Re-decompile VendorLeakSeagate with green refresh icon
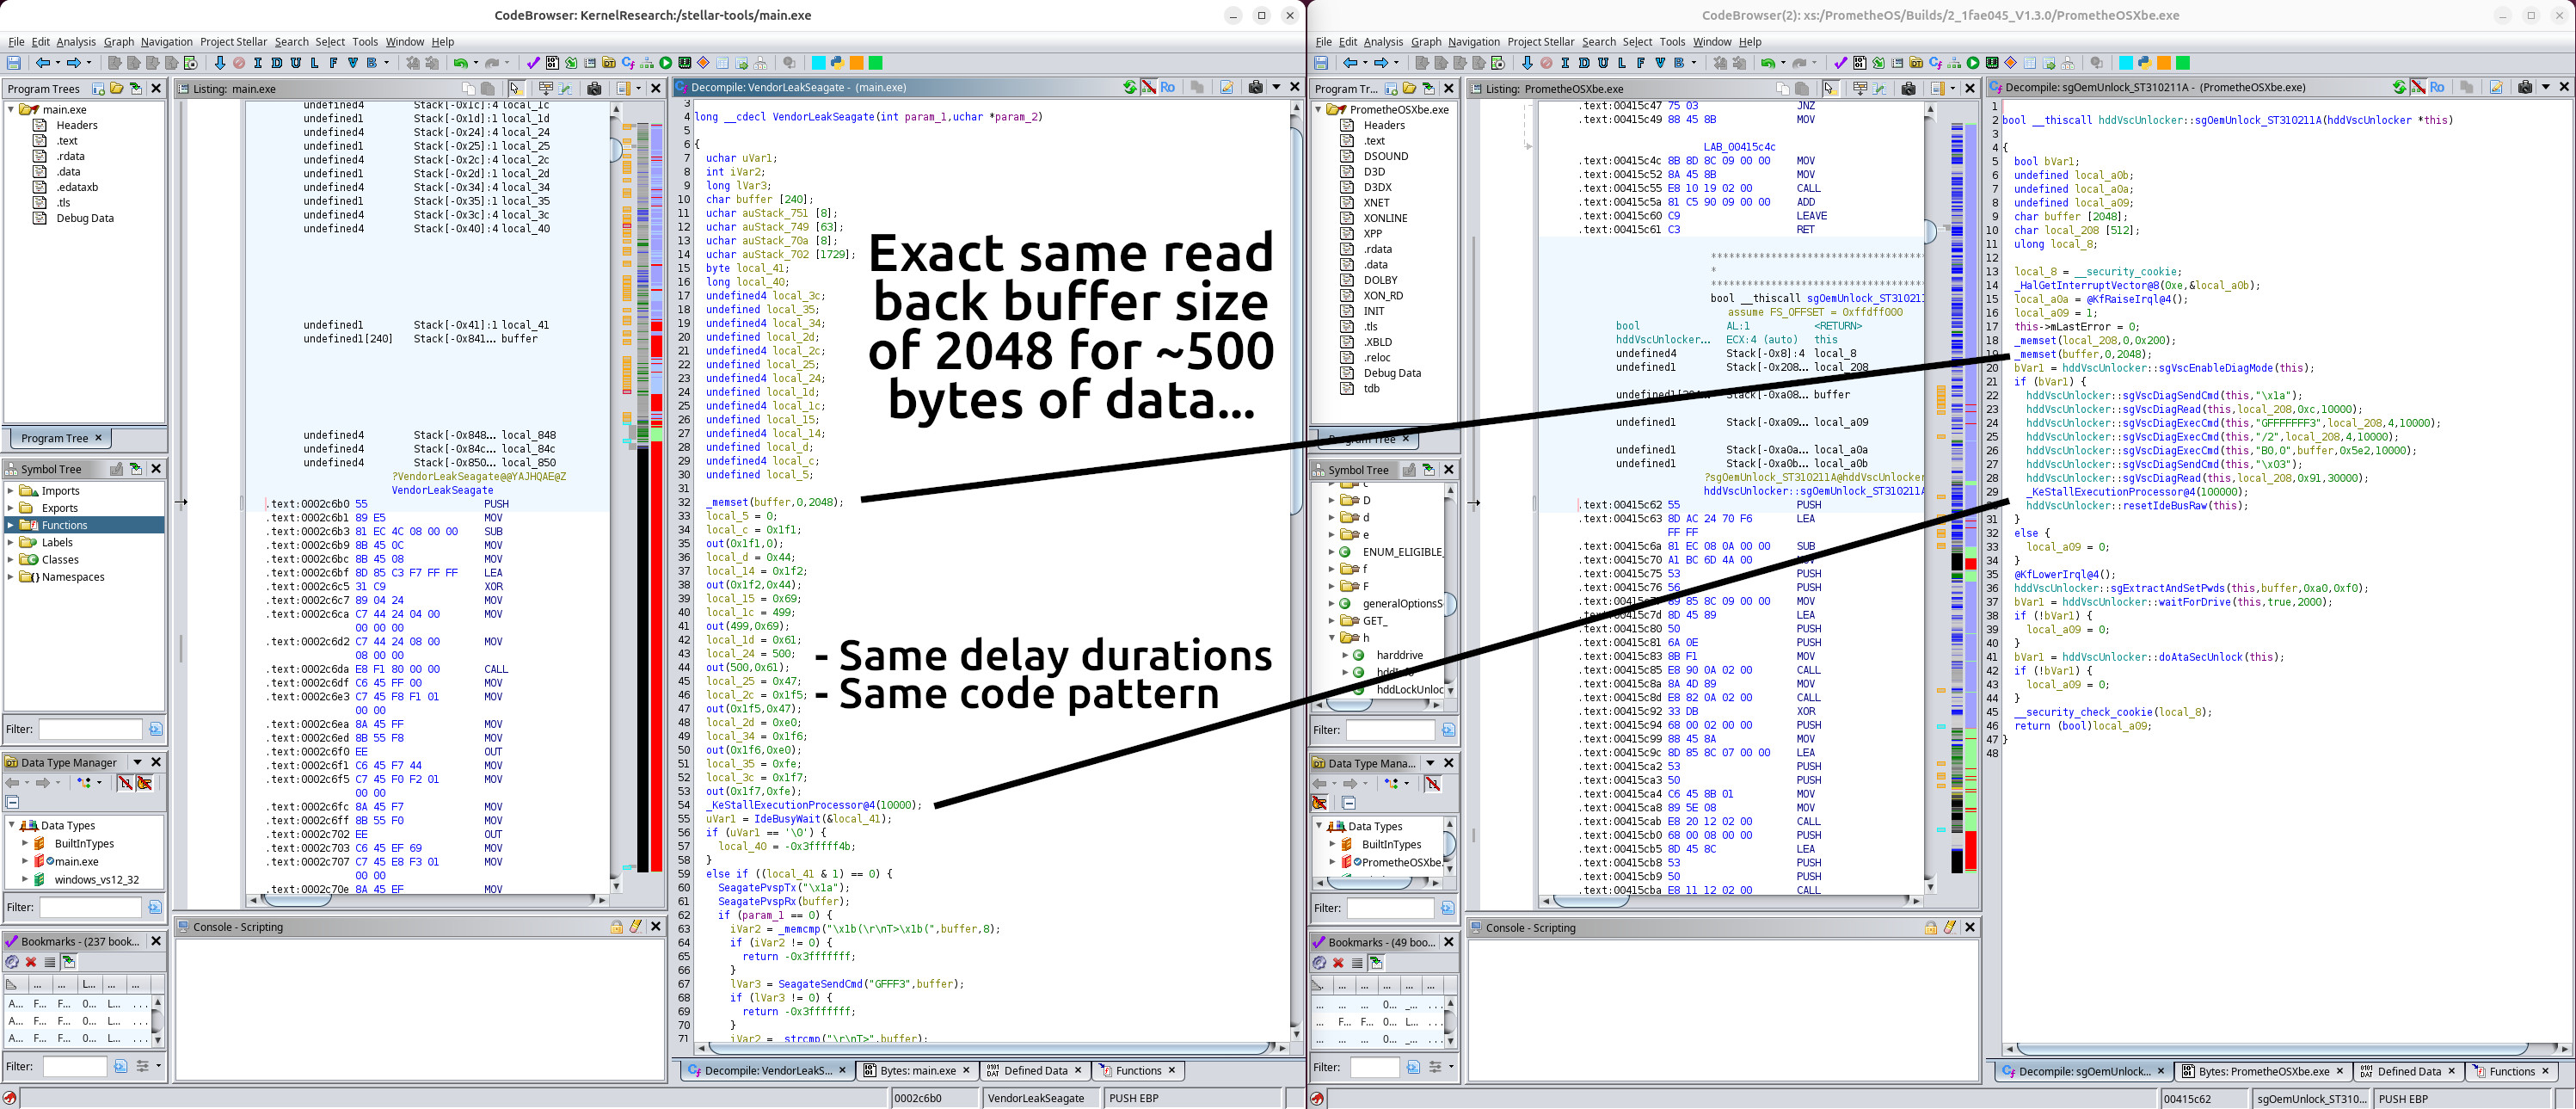 pyautogui.click(x=1130, y=87)
